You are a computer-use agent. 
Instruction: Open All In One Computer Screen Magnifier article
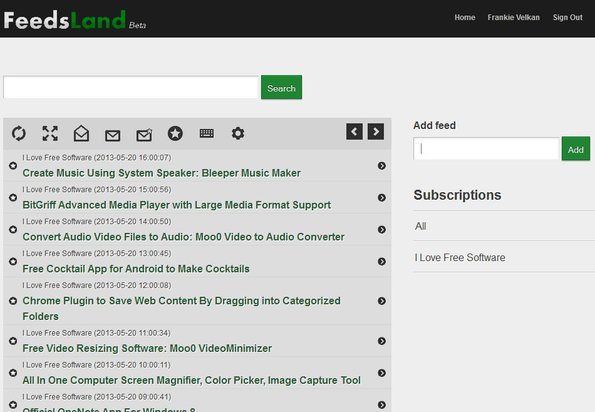[191, 380]
